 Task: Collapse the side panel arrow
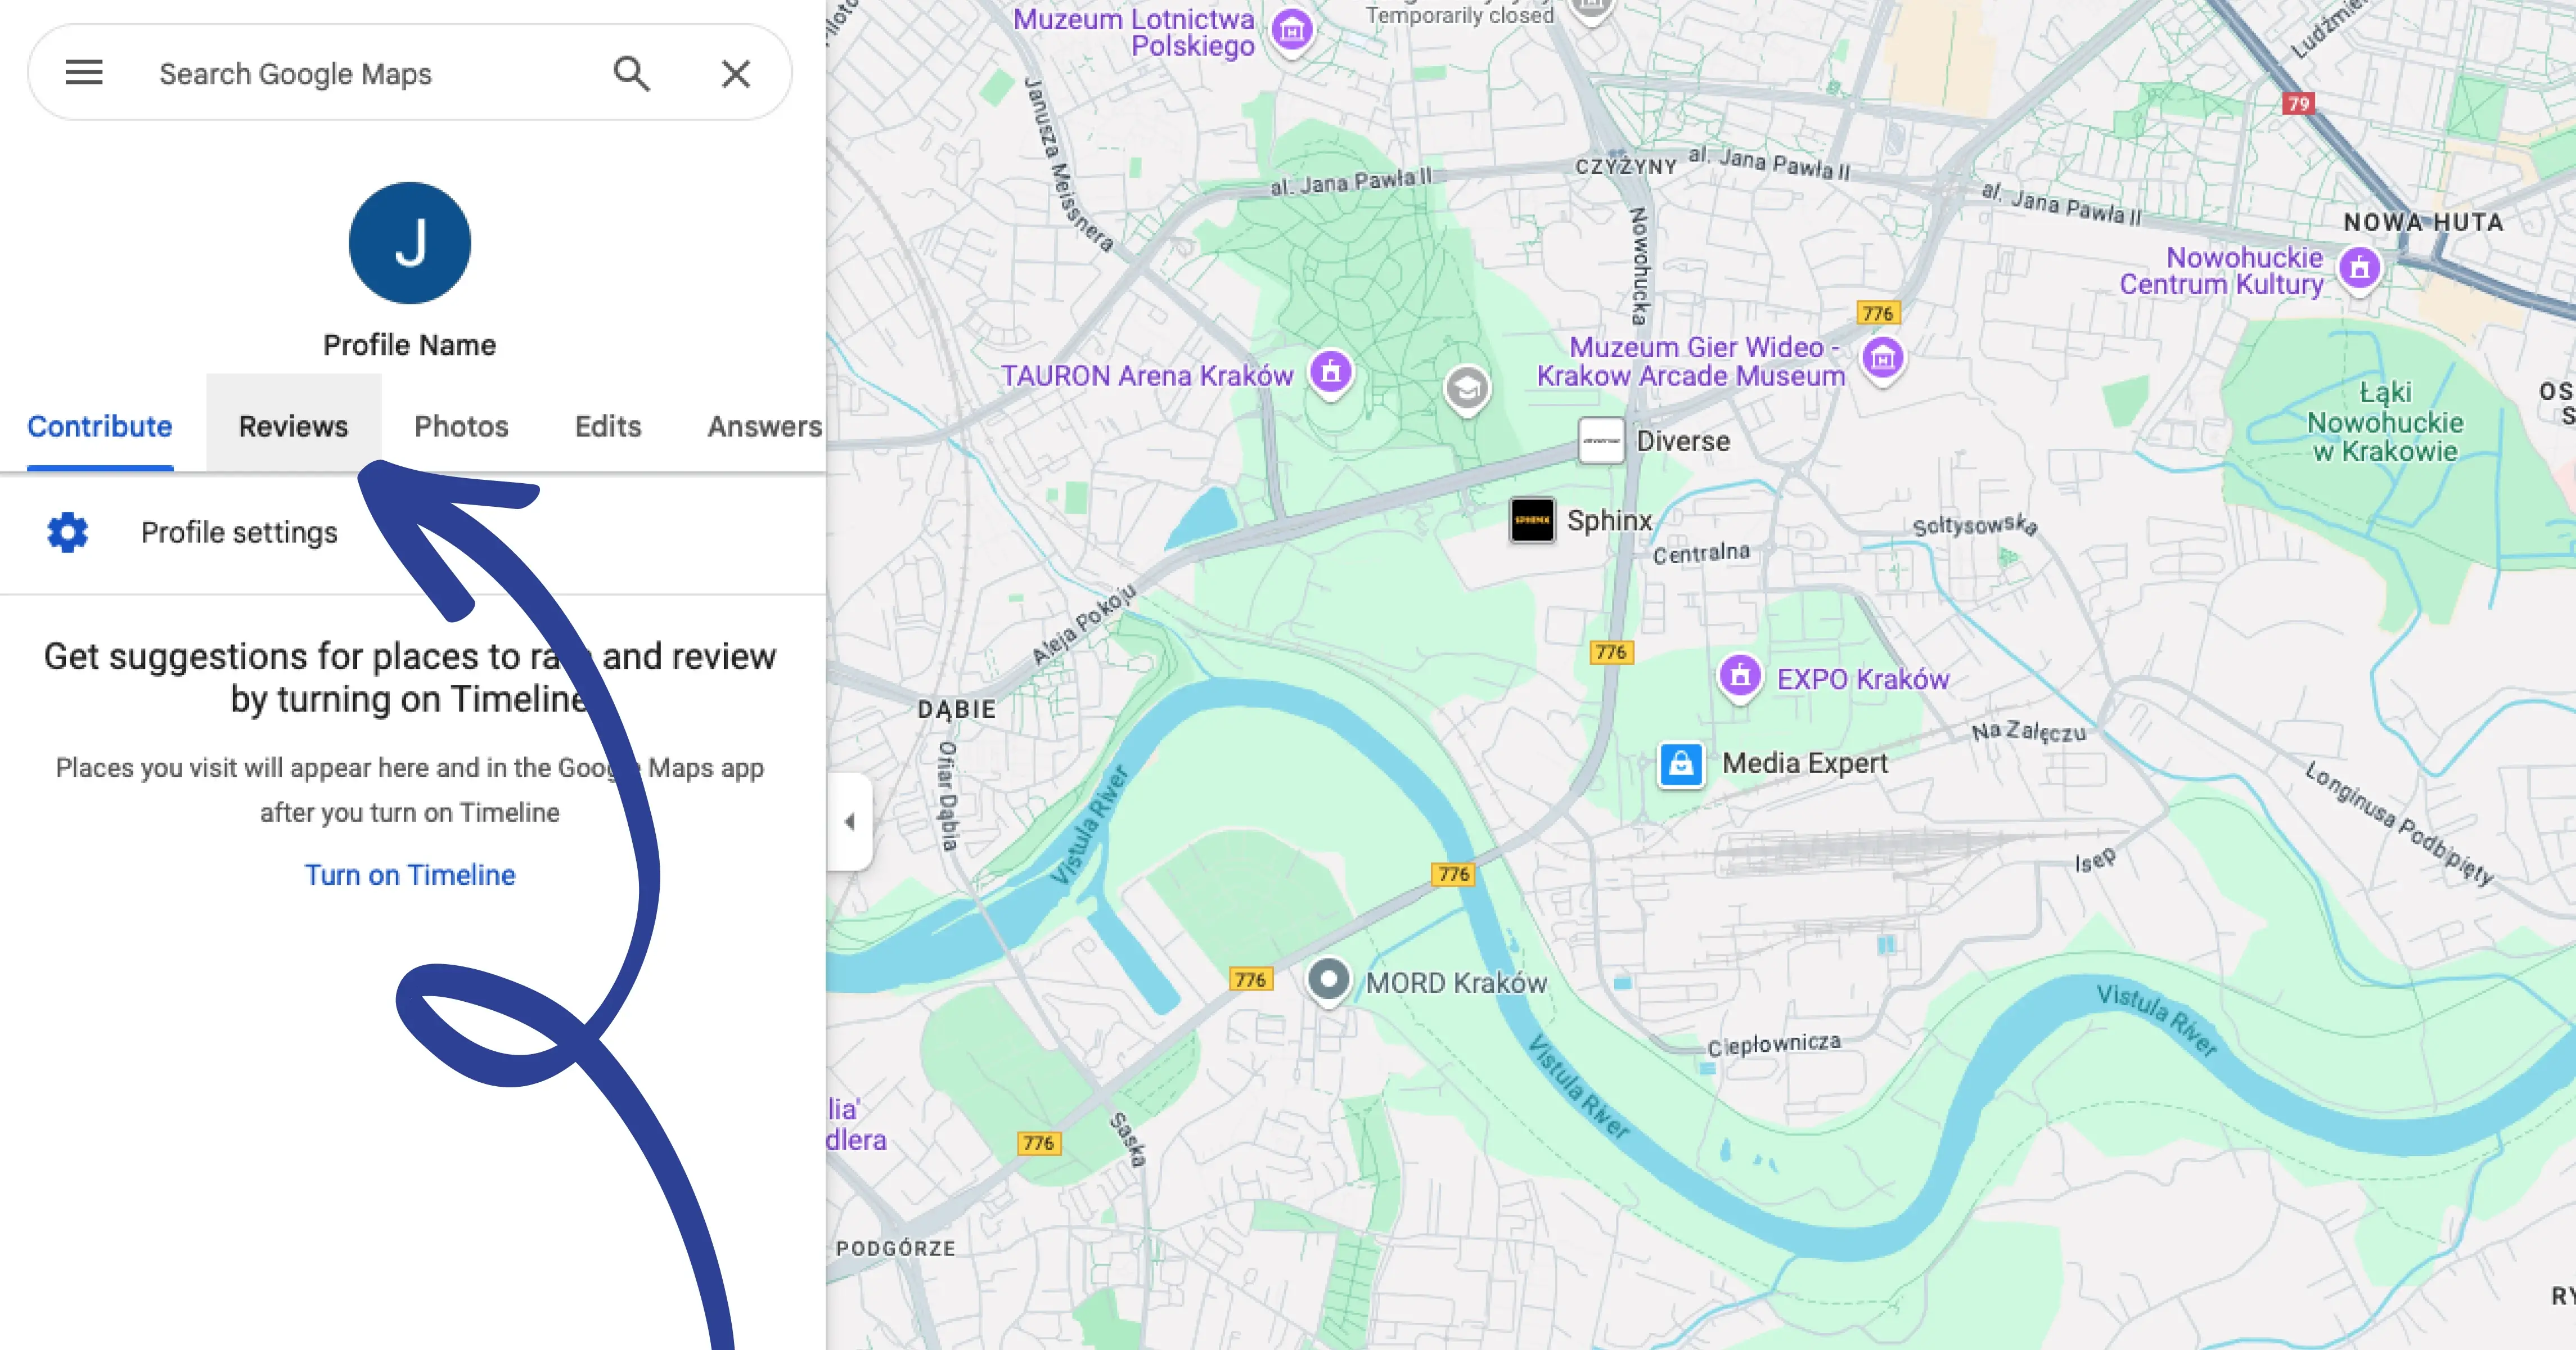pos(850,822)
